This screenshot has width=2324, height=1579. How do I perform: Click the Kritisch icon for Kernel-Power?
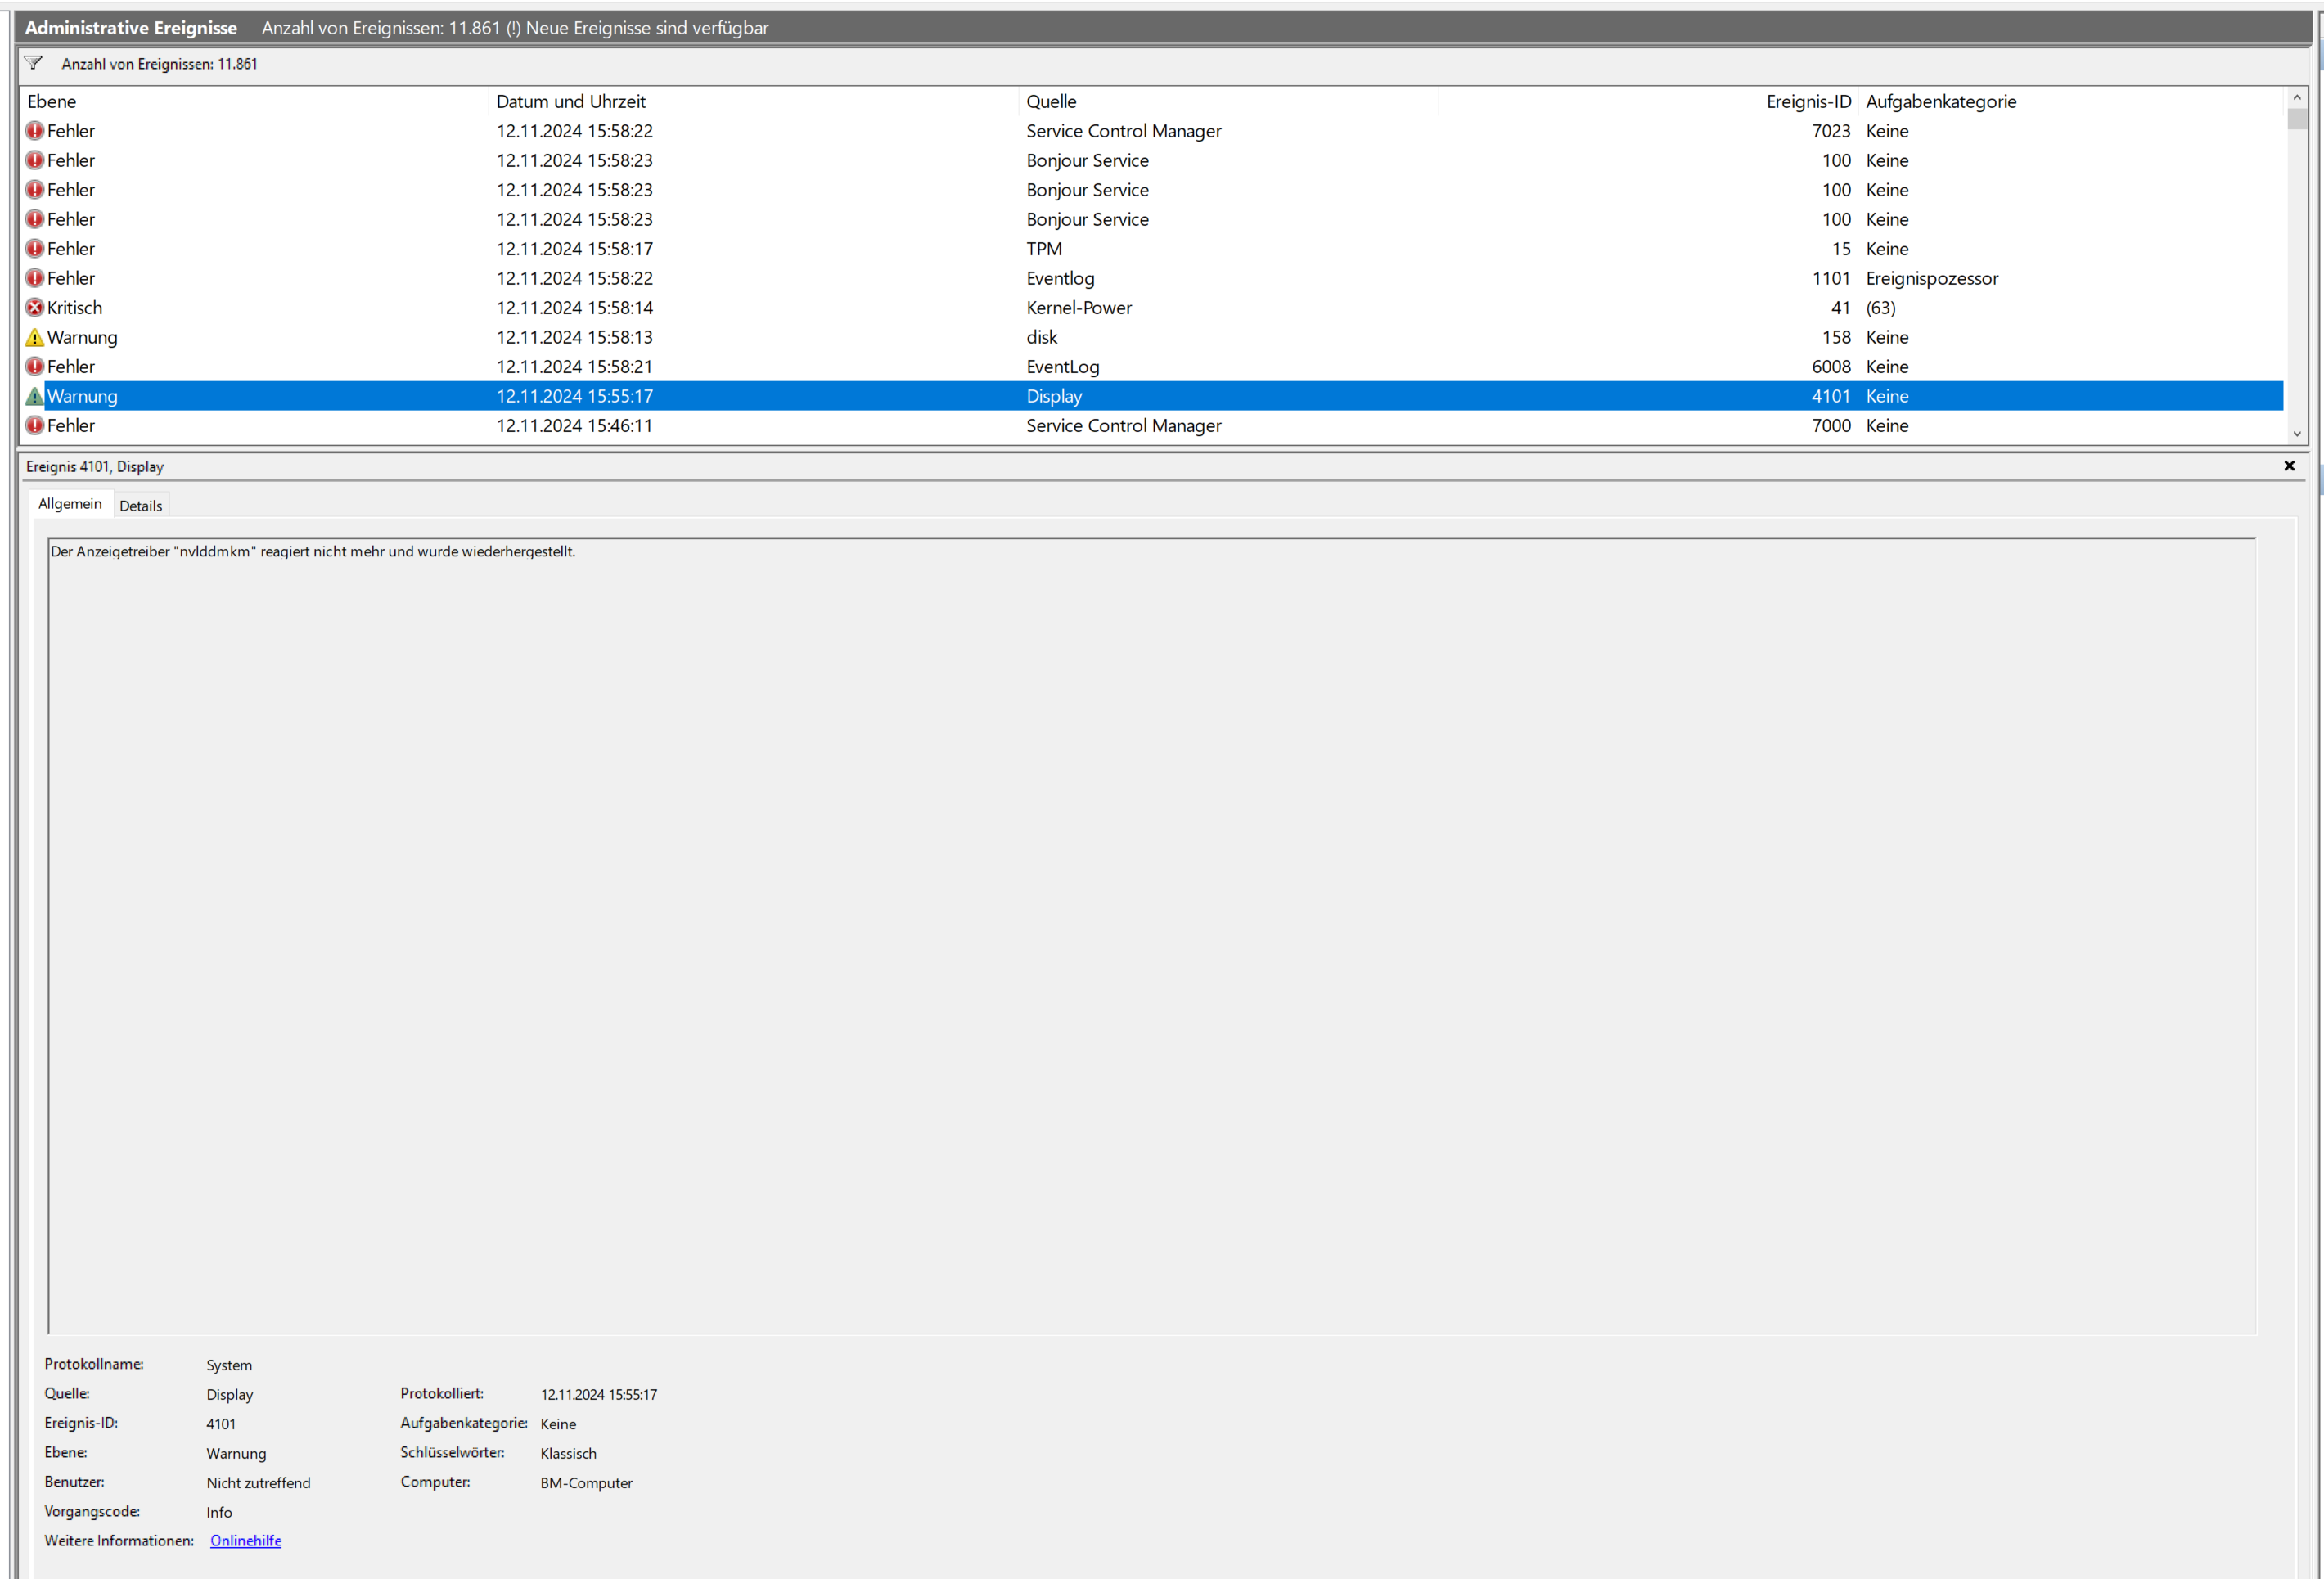[x=35, y=308]
